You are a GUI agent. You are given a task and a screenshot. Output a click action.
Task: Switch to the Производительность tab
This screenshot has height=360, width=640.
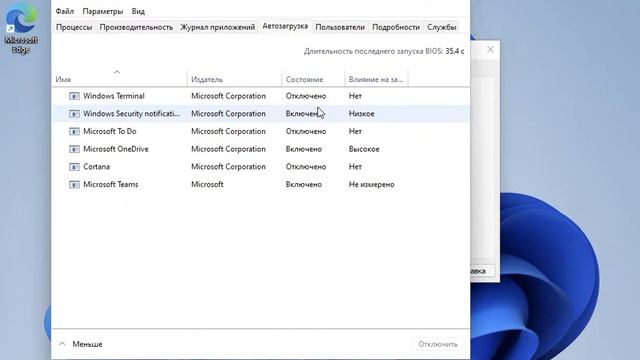click(136, 27)
